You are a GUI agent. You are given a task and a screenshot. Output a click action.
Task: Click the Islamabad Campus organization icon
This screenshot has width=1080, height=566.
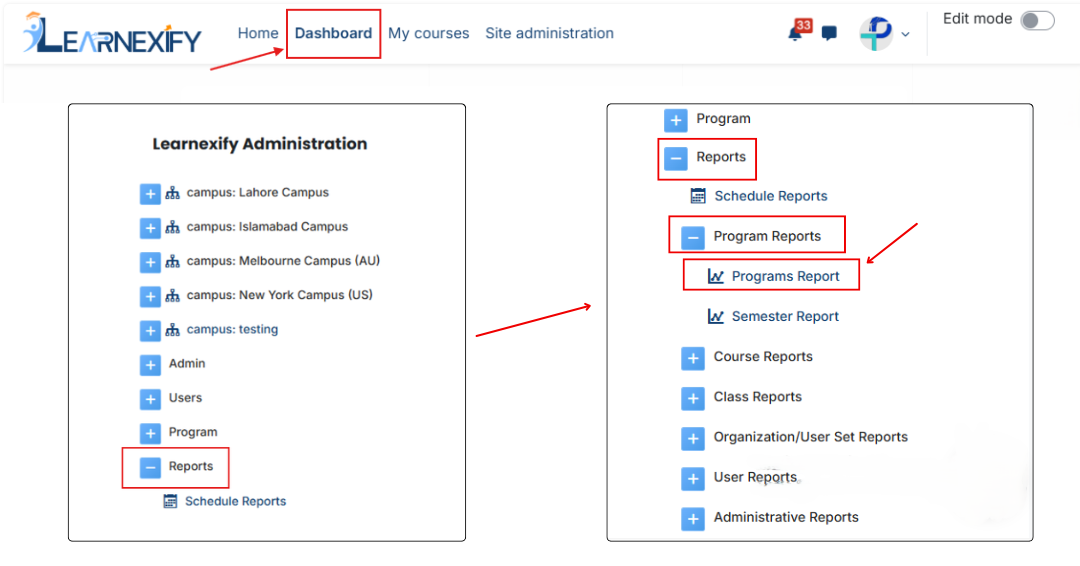pos(172,227)
